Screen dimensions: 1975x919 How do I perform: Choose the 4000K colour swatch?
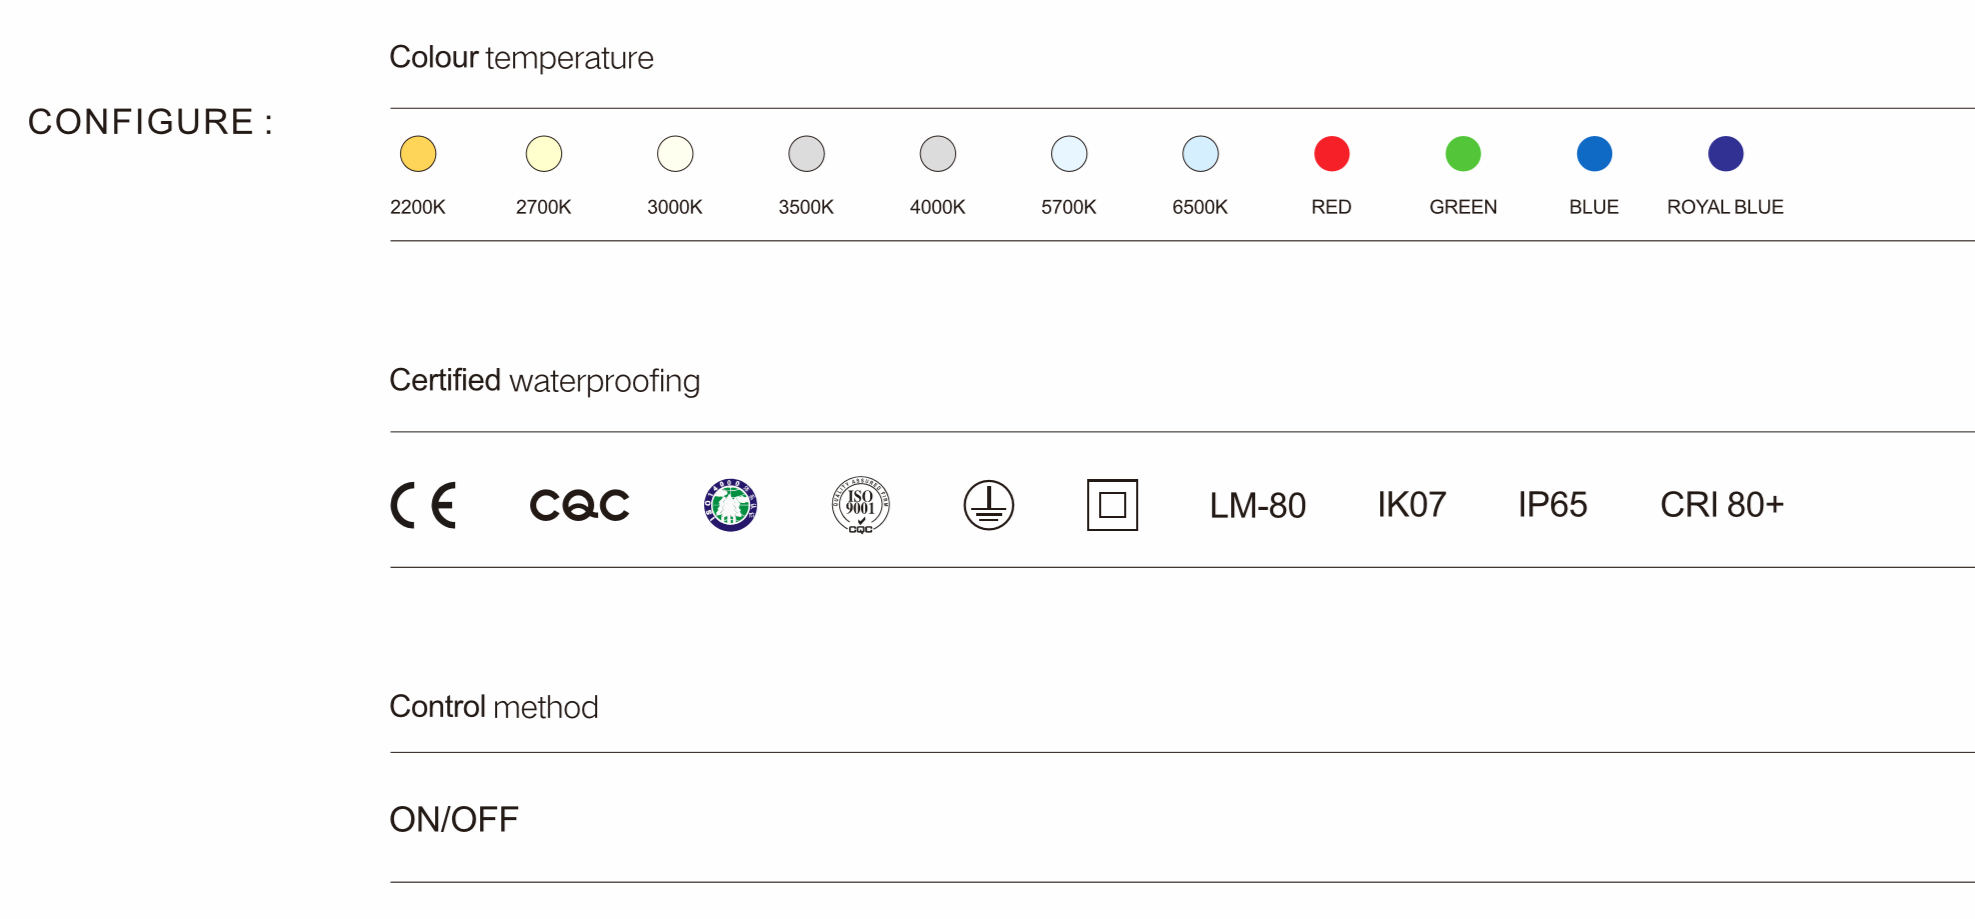point(938,154)
